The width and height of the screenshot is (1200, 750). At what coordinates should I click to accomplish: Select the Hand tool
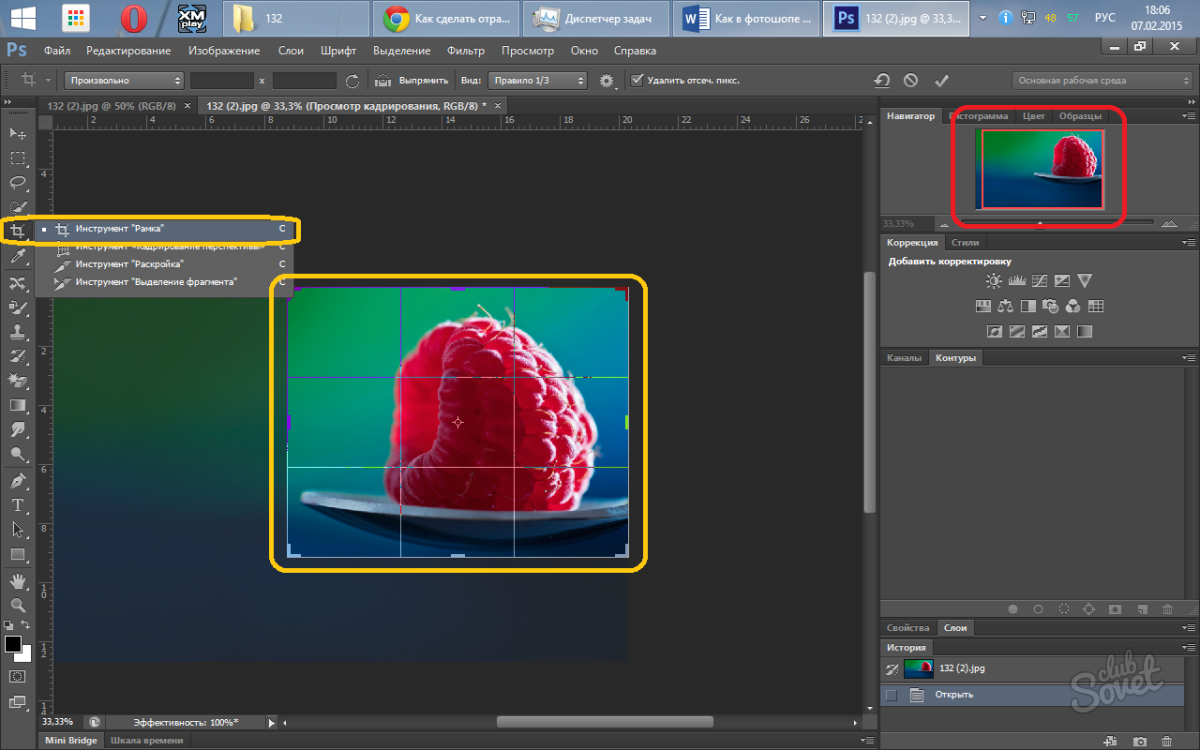[18, 581]
